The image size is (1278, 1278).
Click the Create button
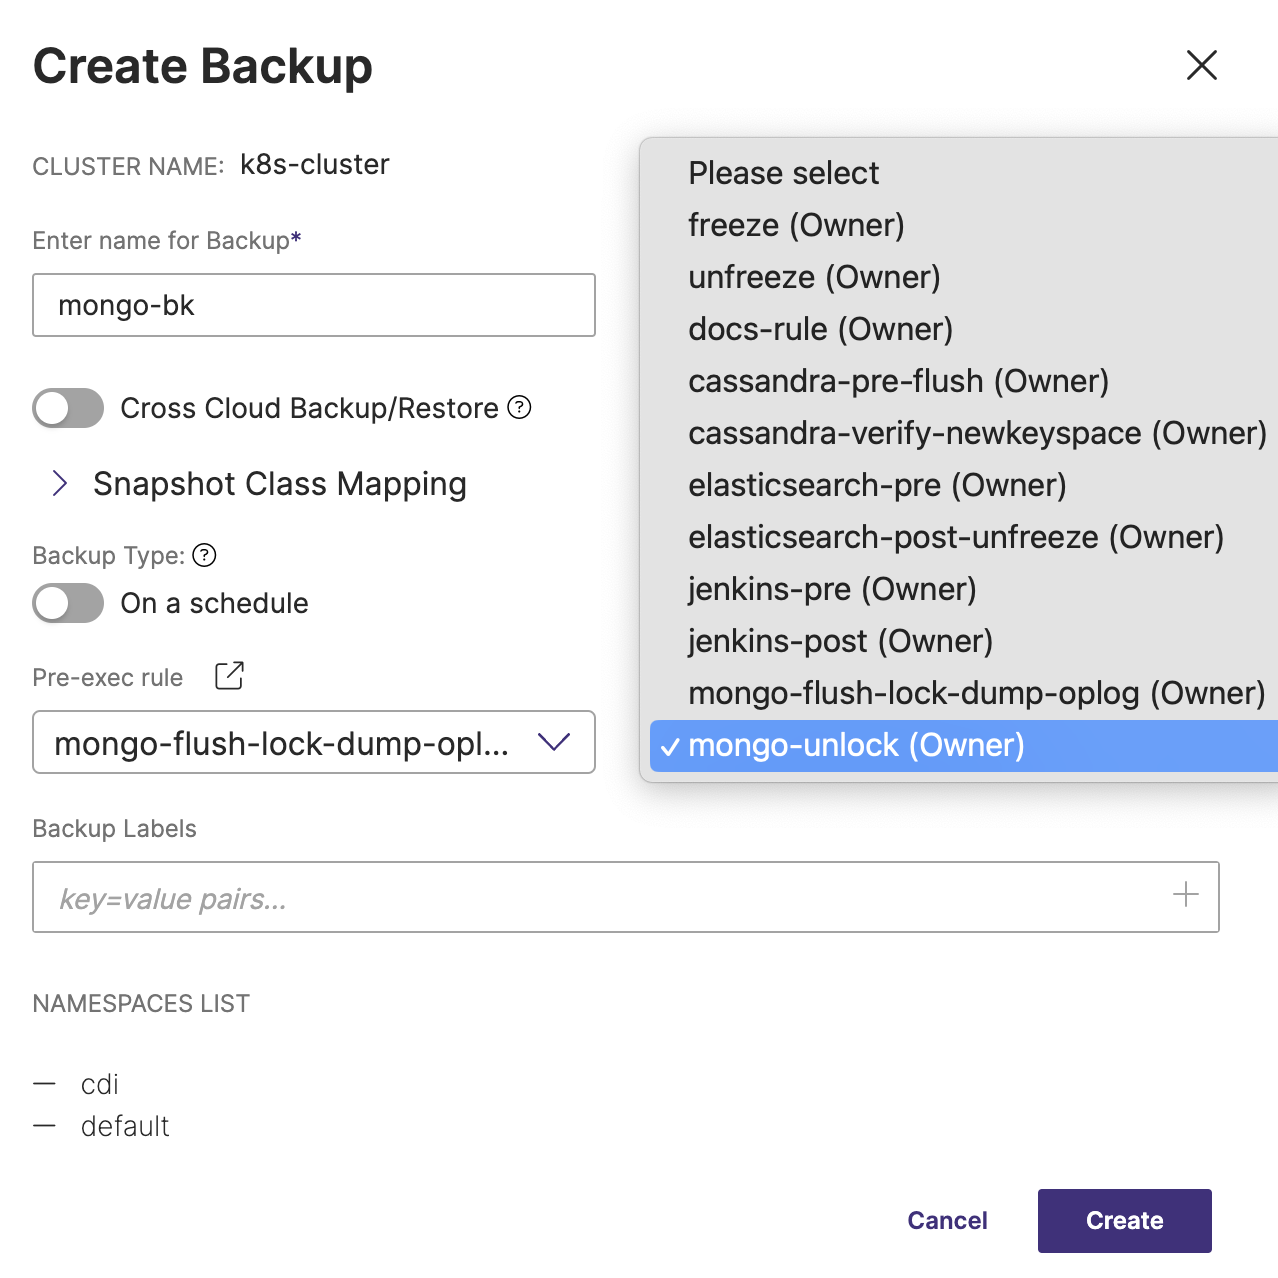pyautogui.click(x=1124, y=1220)
